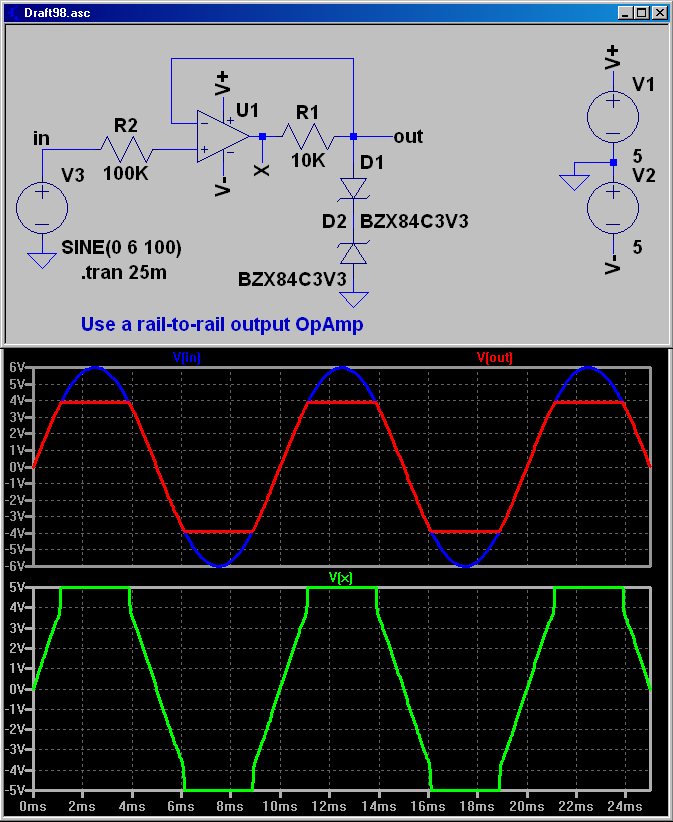Click the 'out' net label
The image size is (673, 822).
point(408,137)
